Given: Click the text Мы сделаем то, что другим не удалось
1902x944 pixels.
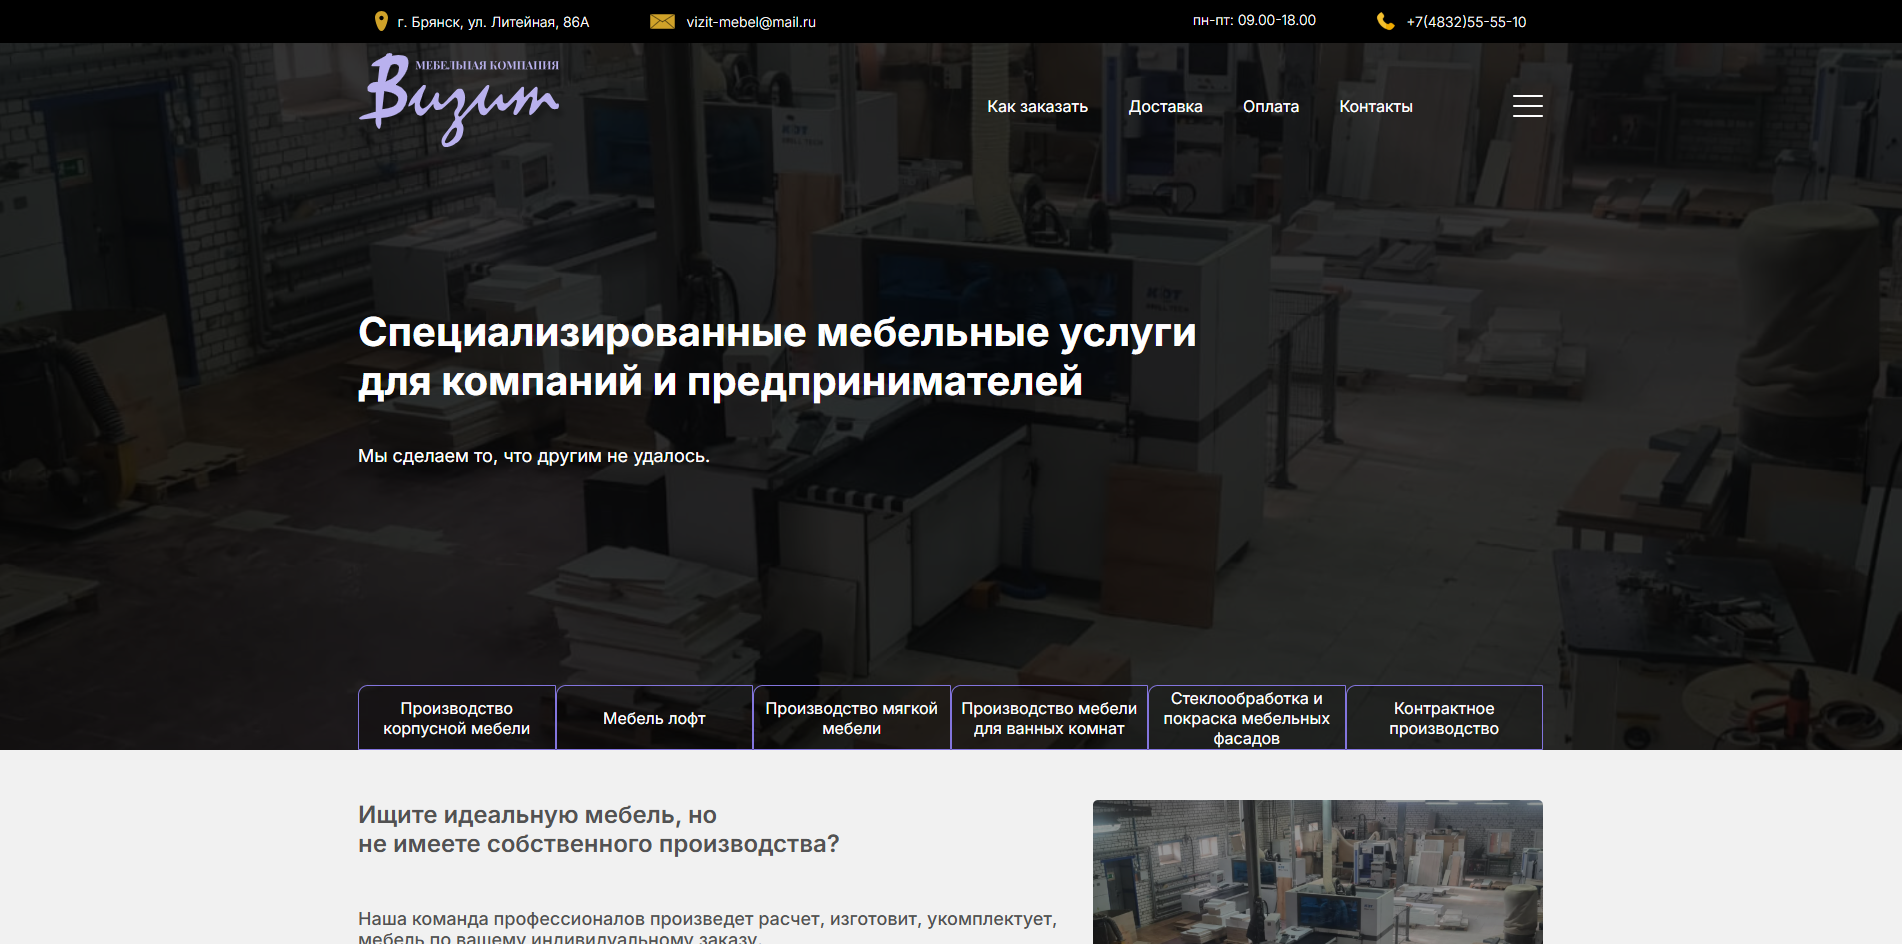Looking at the screenshot, I should coord(534,456).
